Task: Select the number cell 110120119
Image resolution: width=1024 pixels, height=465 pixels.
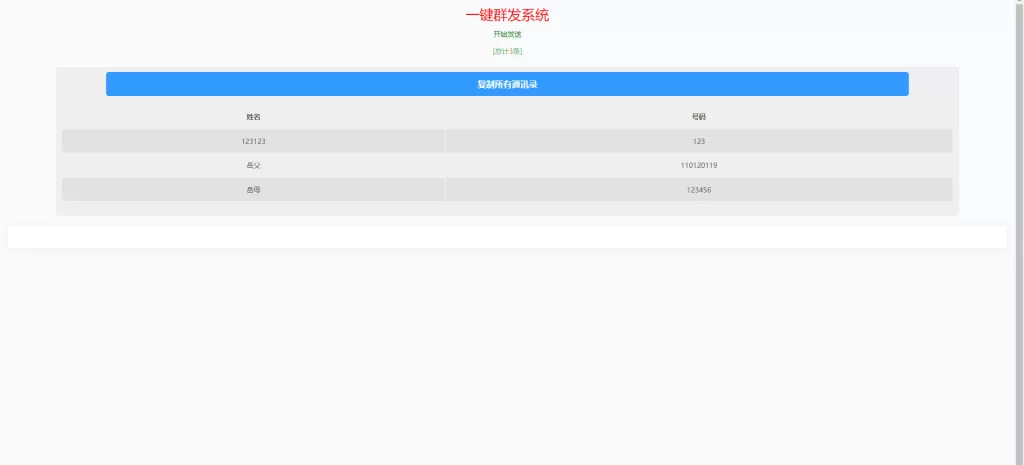Action: pos(699,165)
